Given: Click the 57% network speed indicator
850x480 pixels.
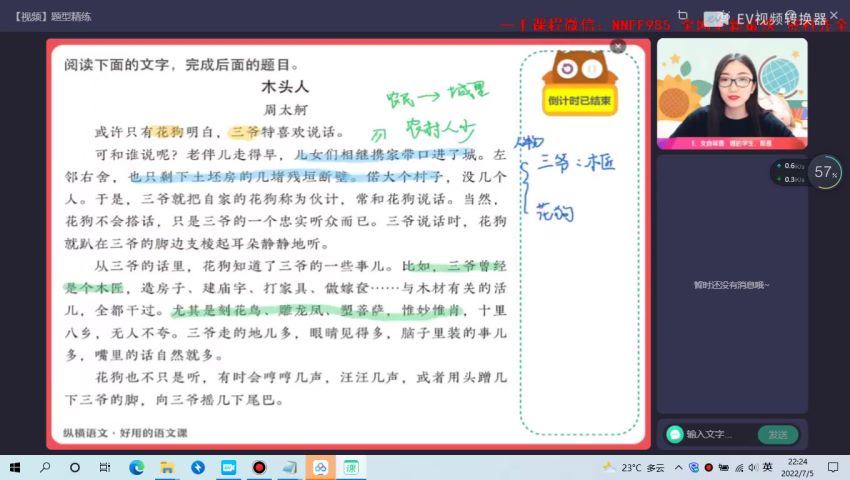Looking at the screenshot, I should (826, 172).
